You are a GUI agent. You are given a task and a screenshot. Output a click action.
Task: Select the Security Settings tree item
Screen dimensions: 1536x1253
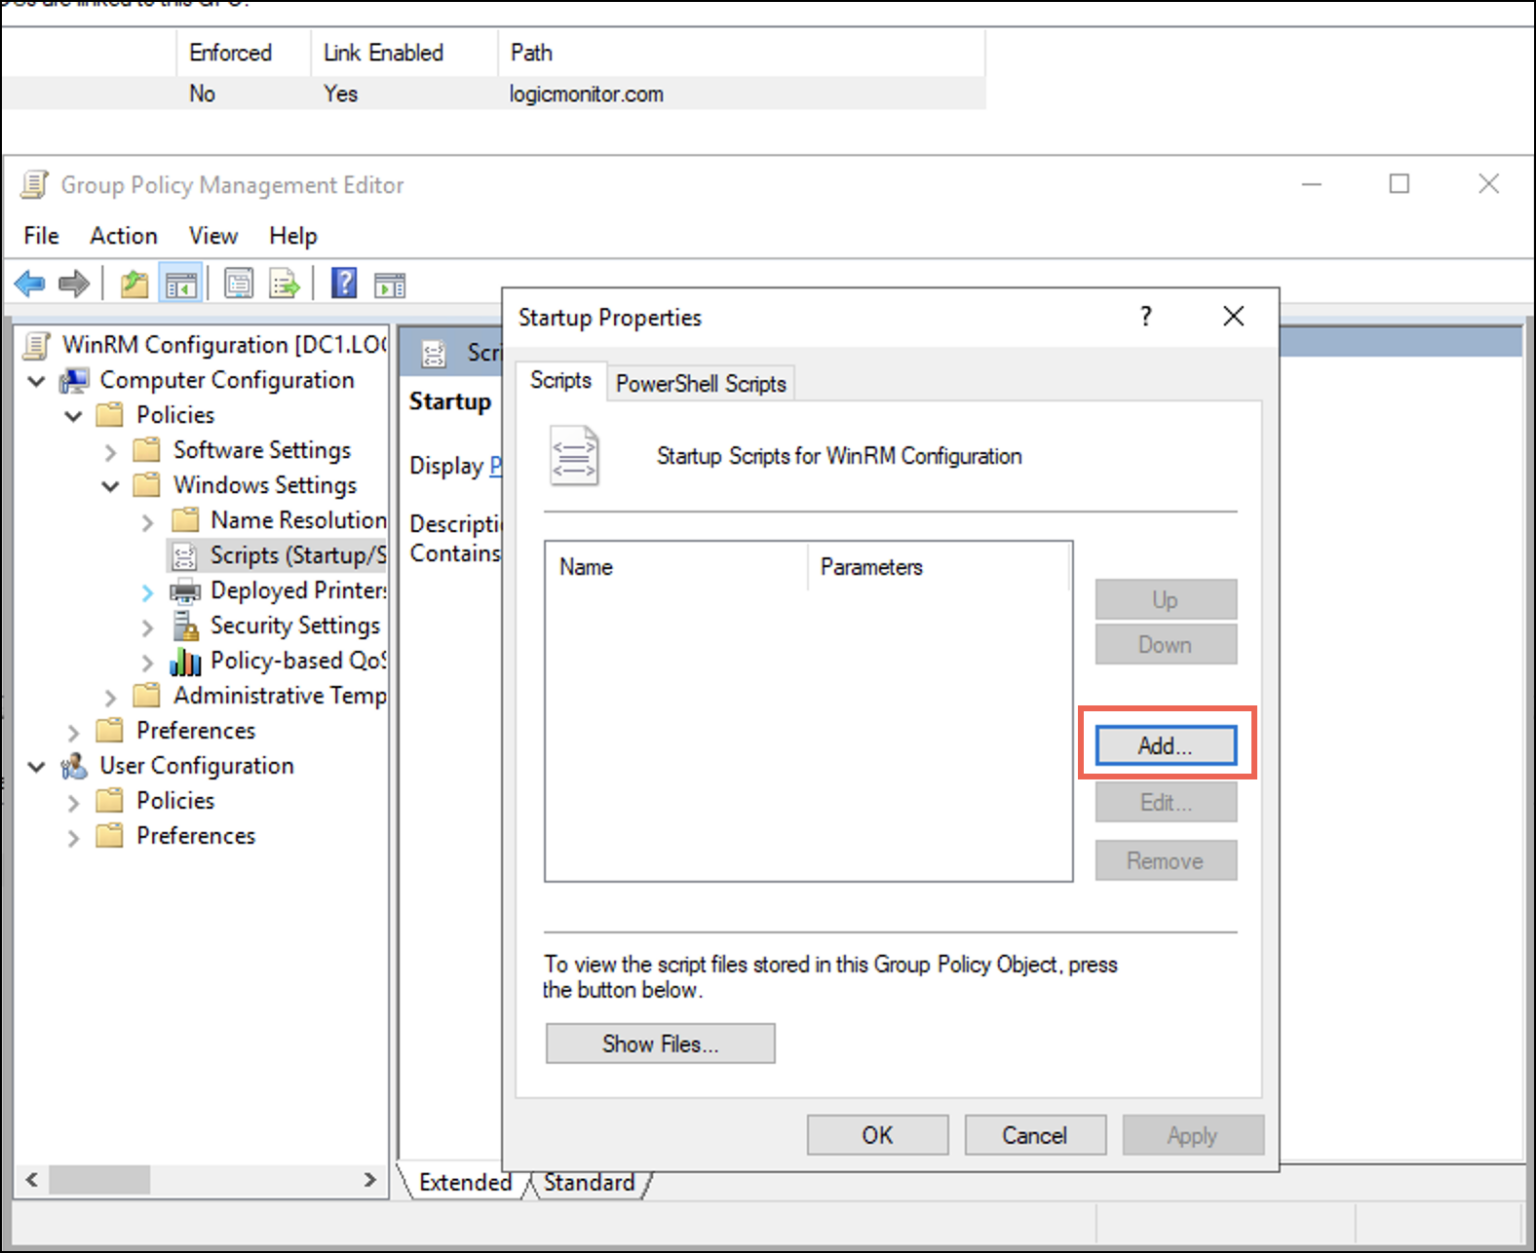point(294,626)
